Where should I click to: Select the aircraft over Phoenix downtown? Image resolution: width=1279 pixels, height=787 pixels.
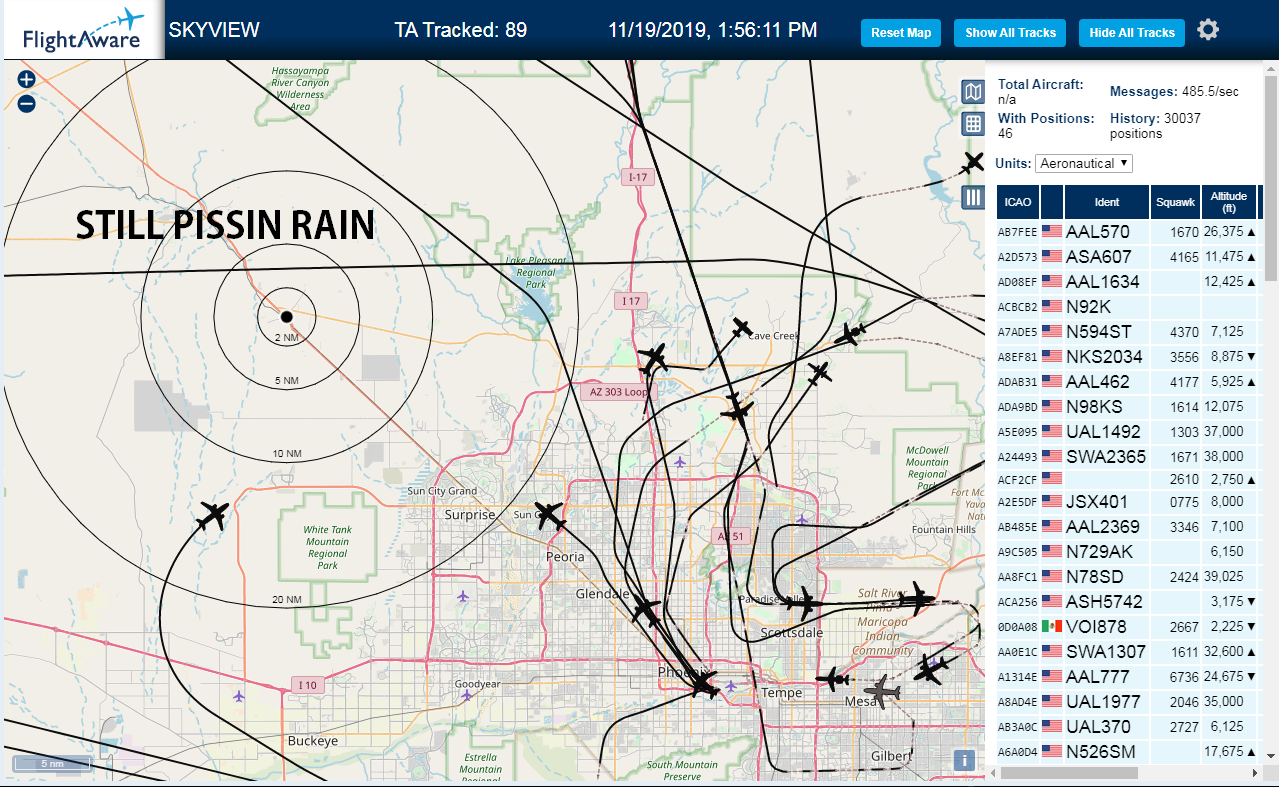(x=703, y=685)
